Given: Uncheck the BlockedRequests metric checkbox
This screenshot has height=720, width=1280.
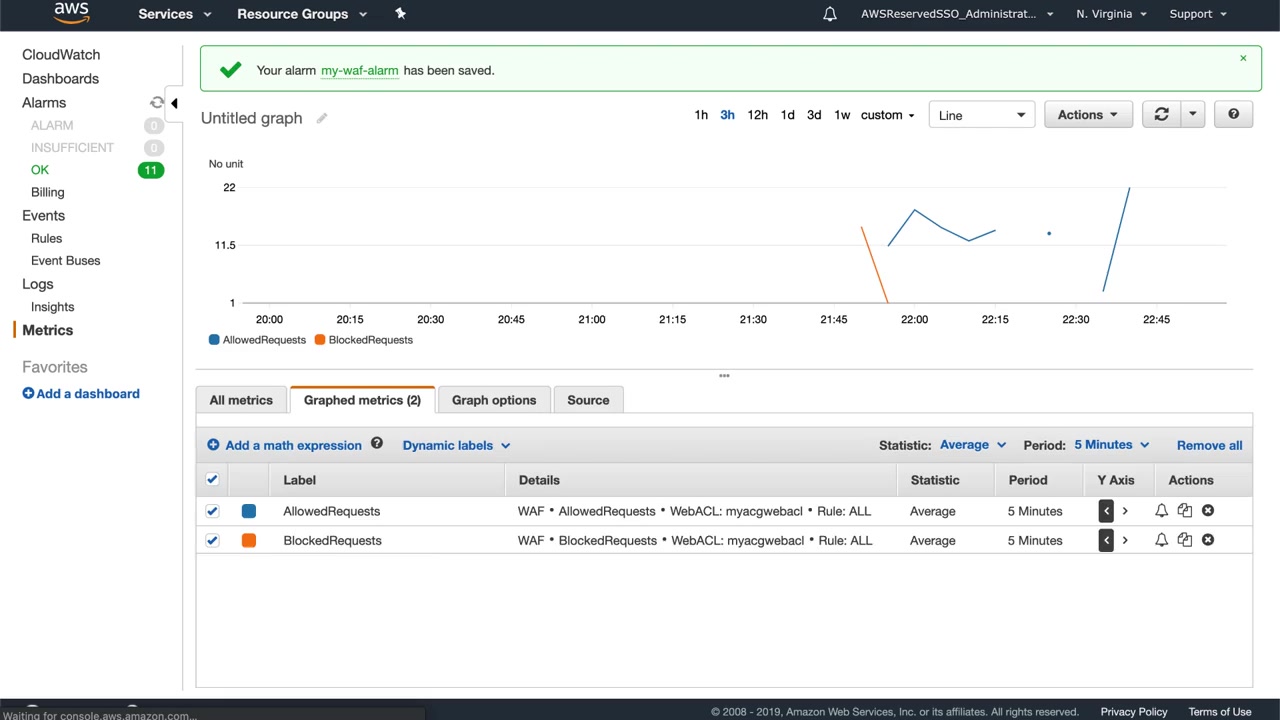Looking at the screenshot, I should tap(212, 540).
